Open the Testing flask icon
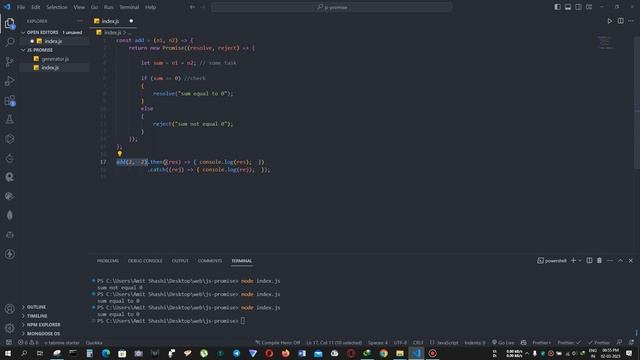 [x=9, y=119]
